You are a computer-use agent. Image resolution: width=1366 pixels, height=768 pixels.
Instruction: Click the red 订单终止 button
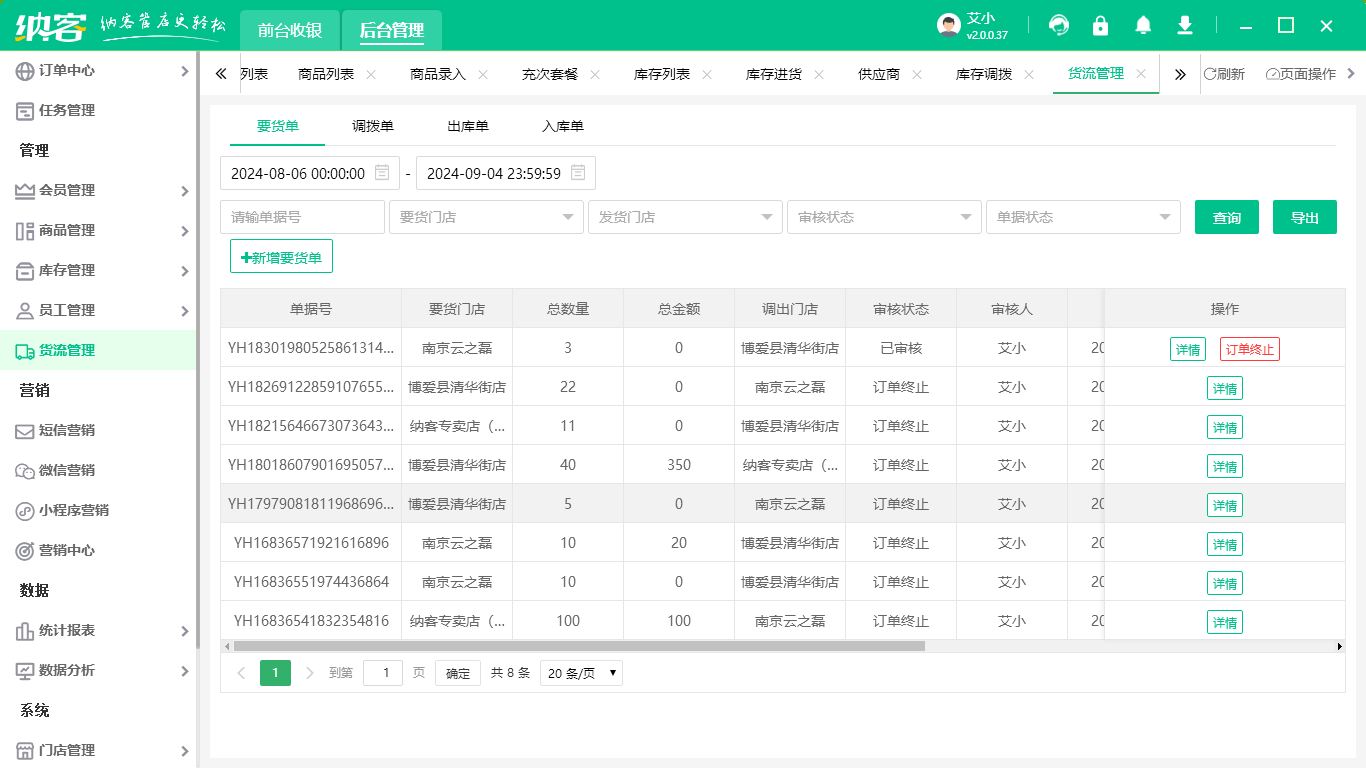pos(1249,349)
